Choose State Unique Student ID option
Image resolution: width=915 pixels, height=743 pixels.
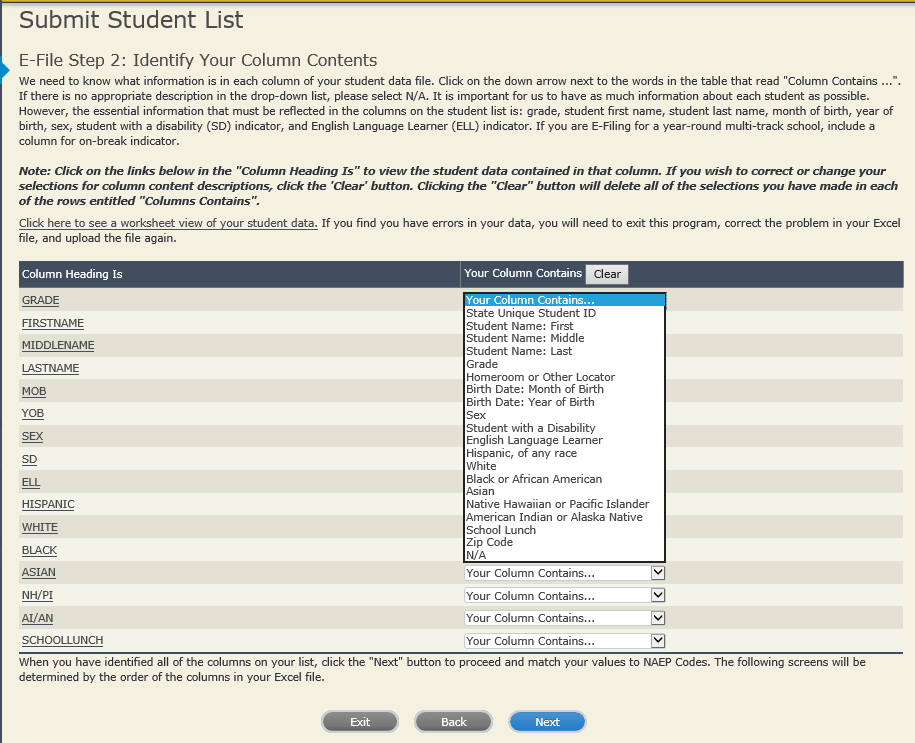[530, 313]
